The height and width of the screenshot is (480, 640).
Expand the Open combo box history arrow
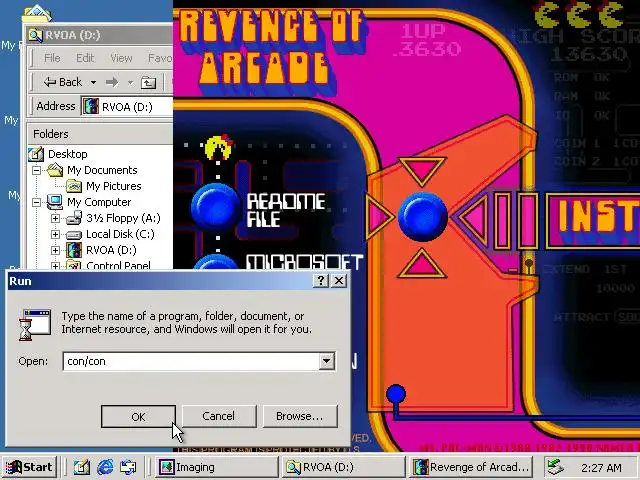coord(327,361)
